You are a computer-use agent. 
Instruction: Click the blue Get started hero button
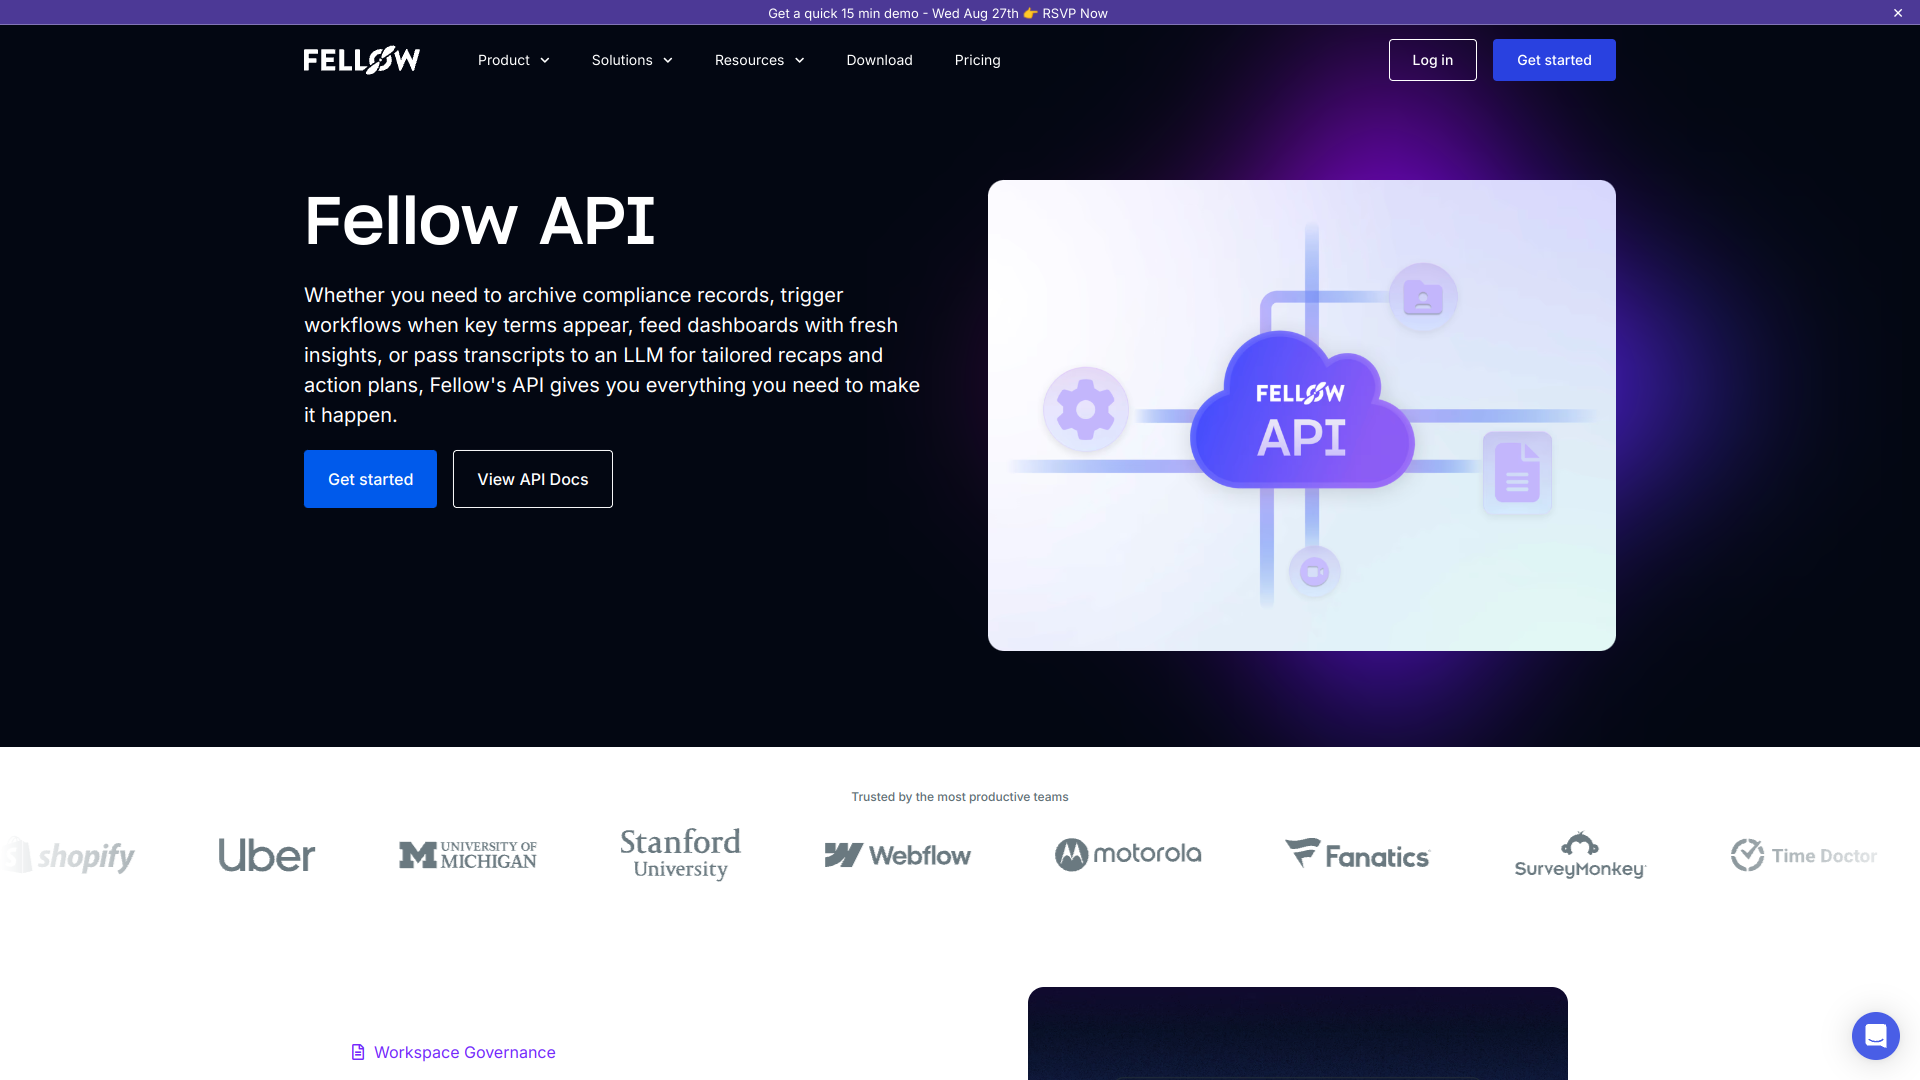(370, 479)
